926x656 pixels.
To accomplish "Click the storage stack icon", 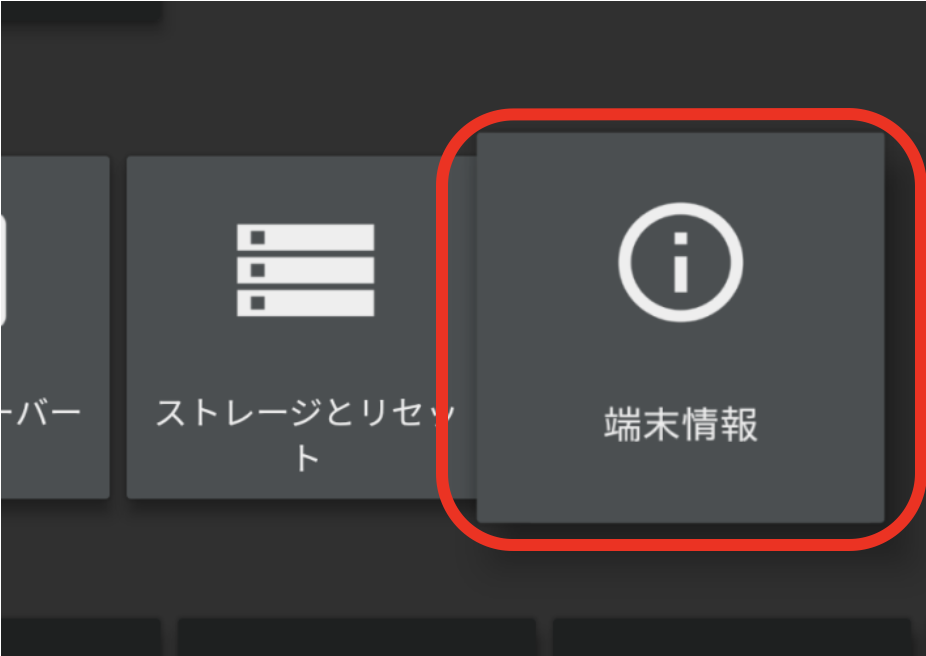I will pos(305,270).
